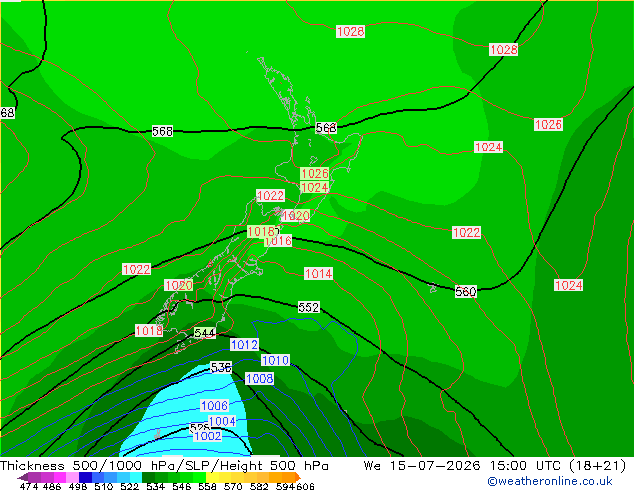Select the 544 height contour label
Viewport: 634px width, 490px height.
point(205,333)
